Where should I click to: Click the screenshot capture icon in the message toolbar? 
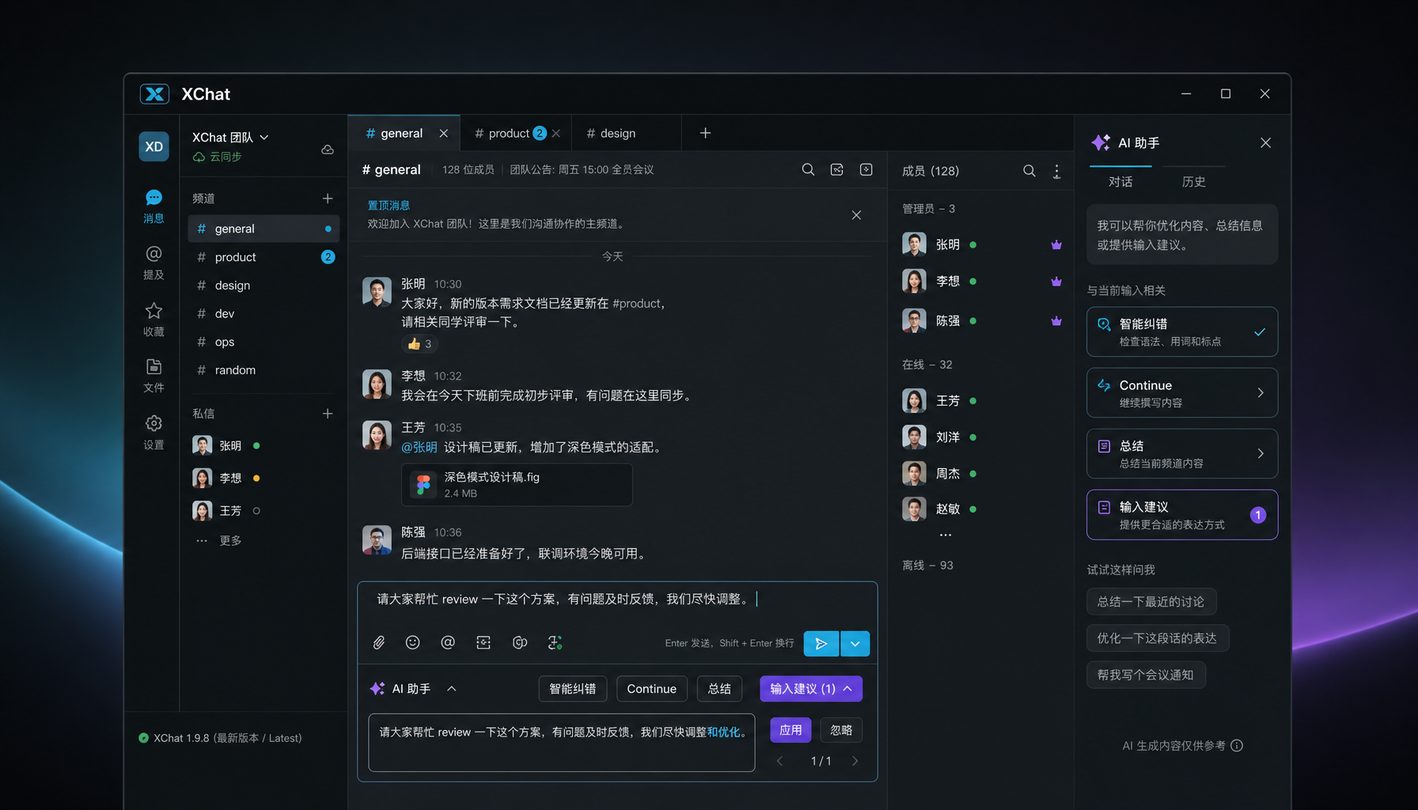point(483,643)
